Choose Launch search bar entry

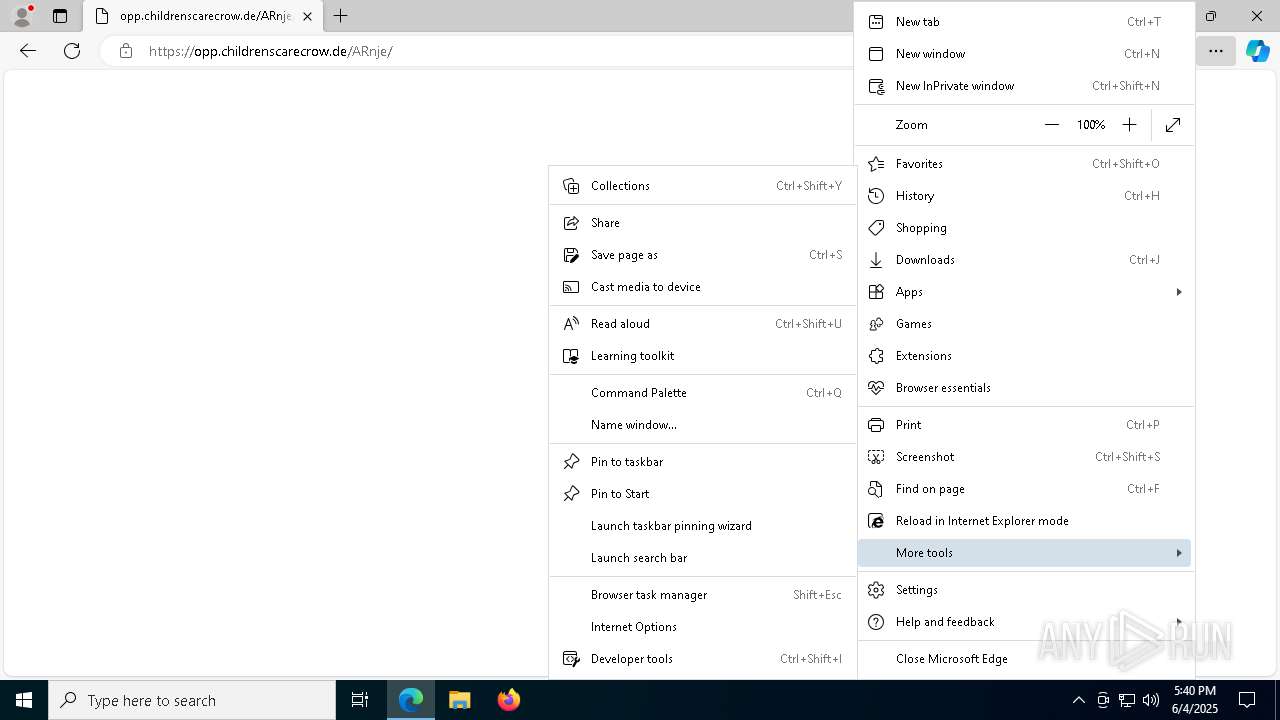click(702, 558)
